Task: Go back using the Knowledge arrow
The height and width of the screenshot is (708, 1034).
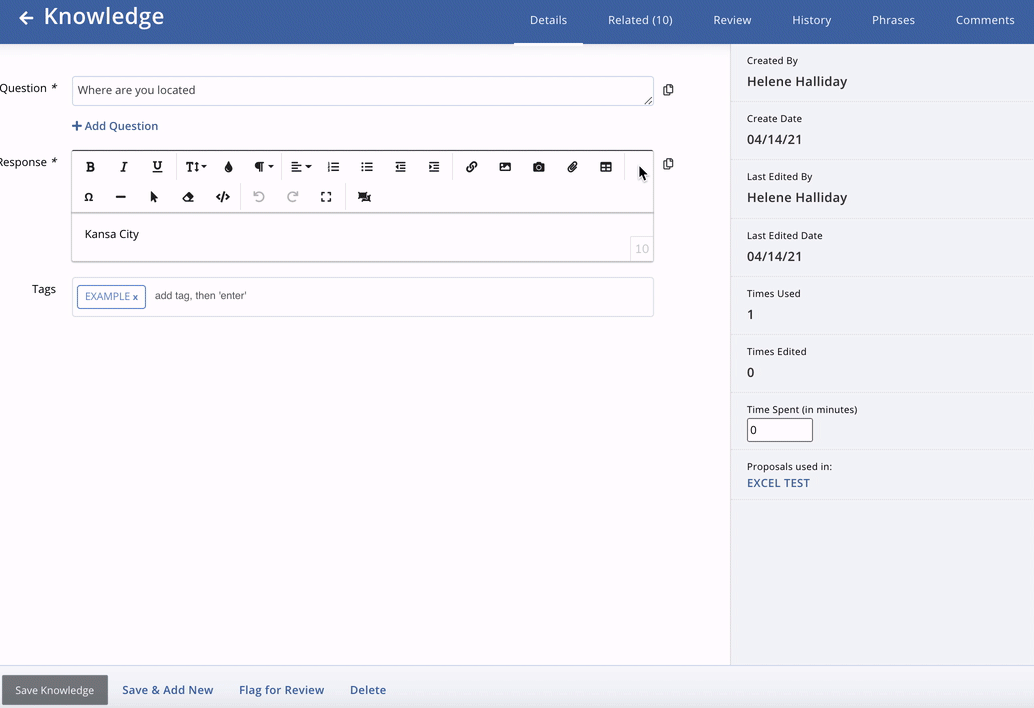Action: point(26,18)
